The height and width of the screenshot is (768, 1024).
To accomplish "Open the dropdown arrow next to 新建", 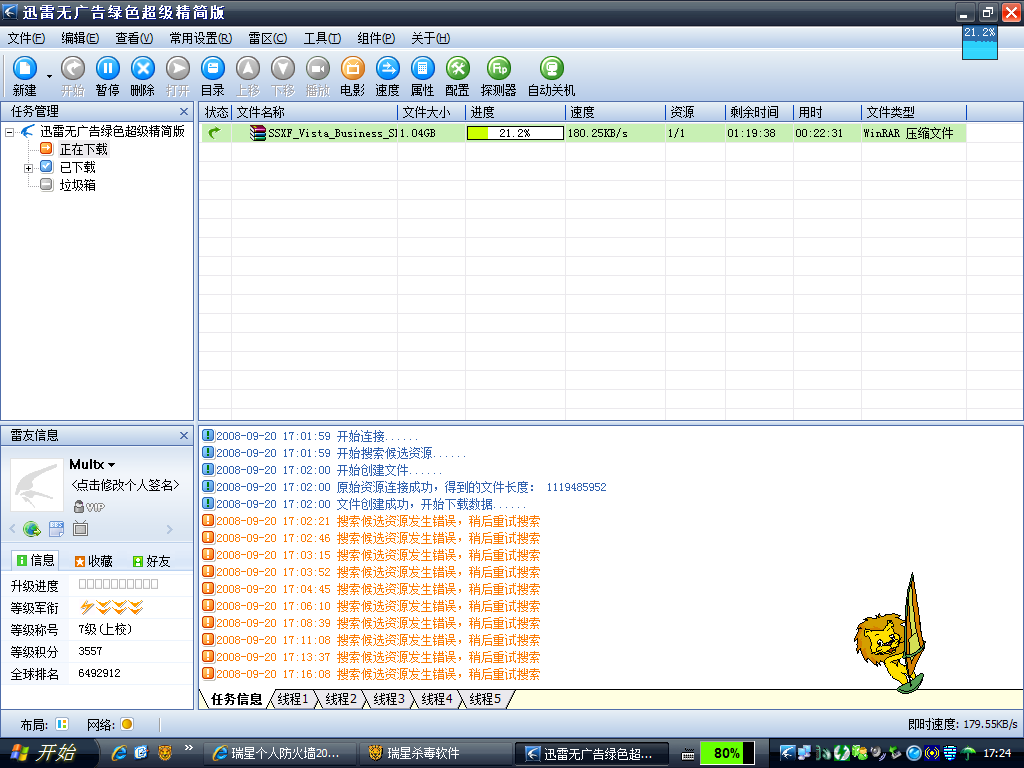I will [49, 76].
